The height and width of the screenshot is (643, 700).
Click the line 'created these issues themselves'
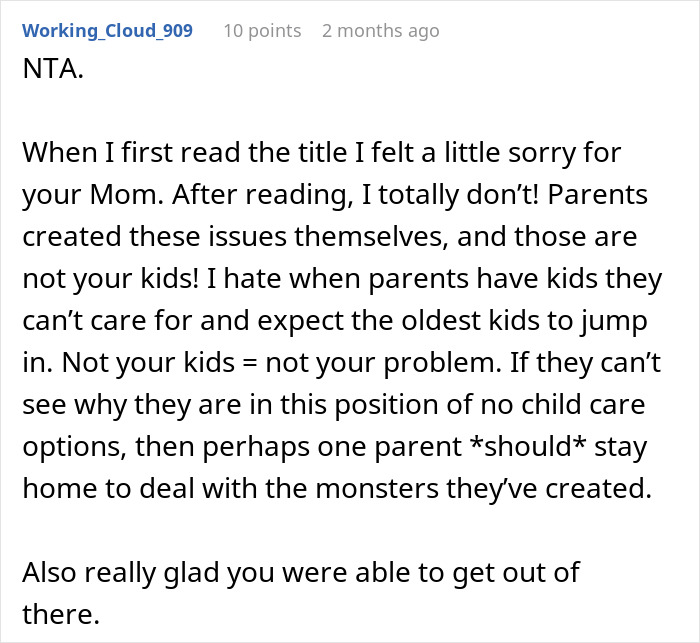click(x=329, y=236)
